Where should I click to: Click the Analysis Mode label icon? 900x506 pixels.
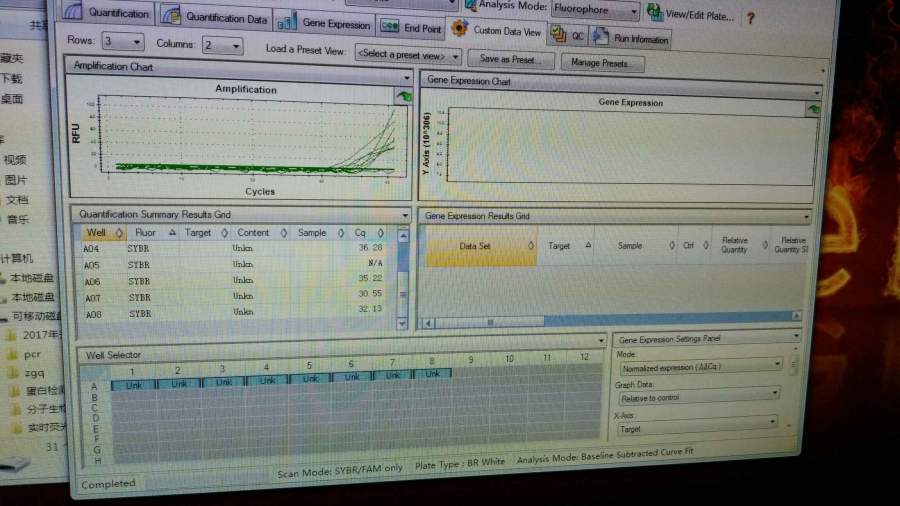[470, 5]
